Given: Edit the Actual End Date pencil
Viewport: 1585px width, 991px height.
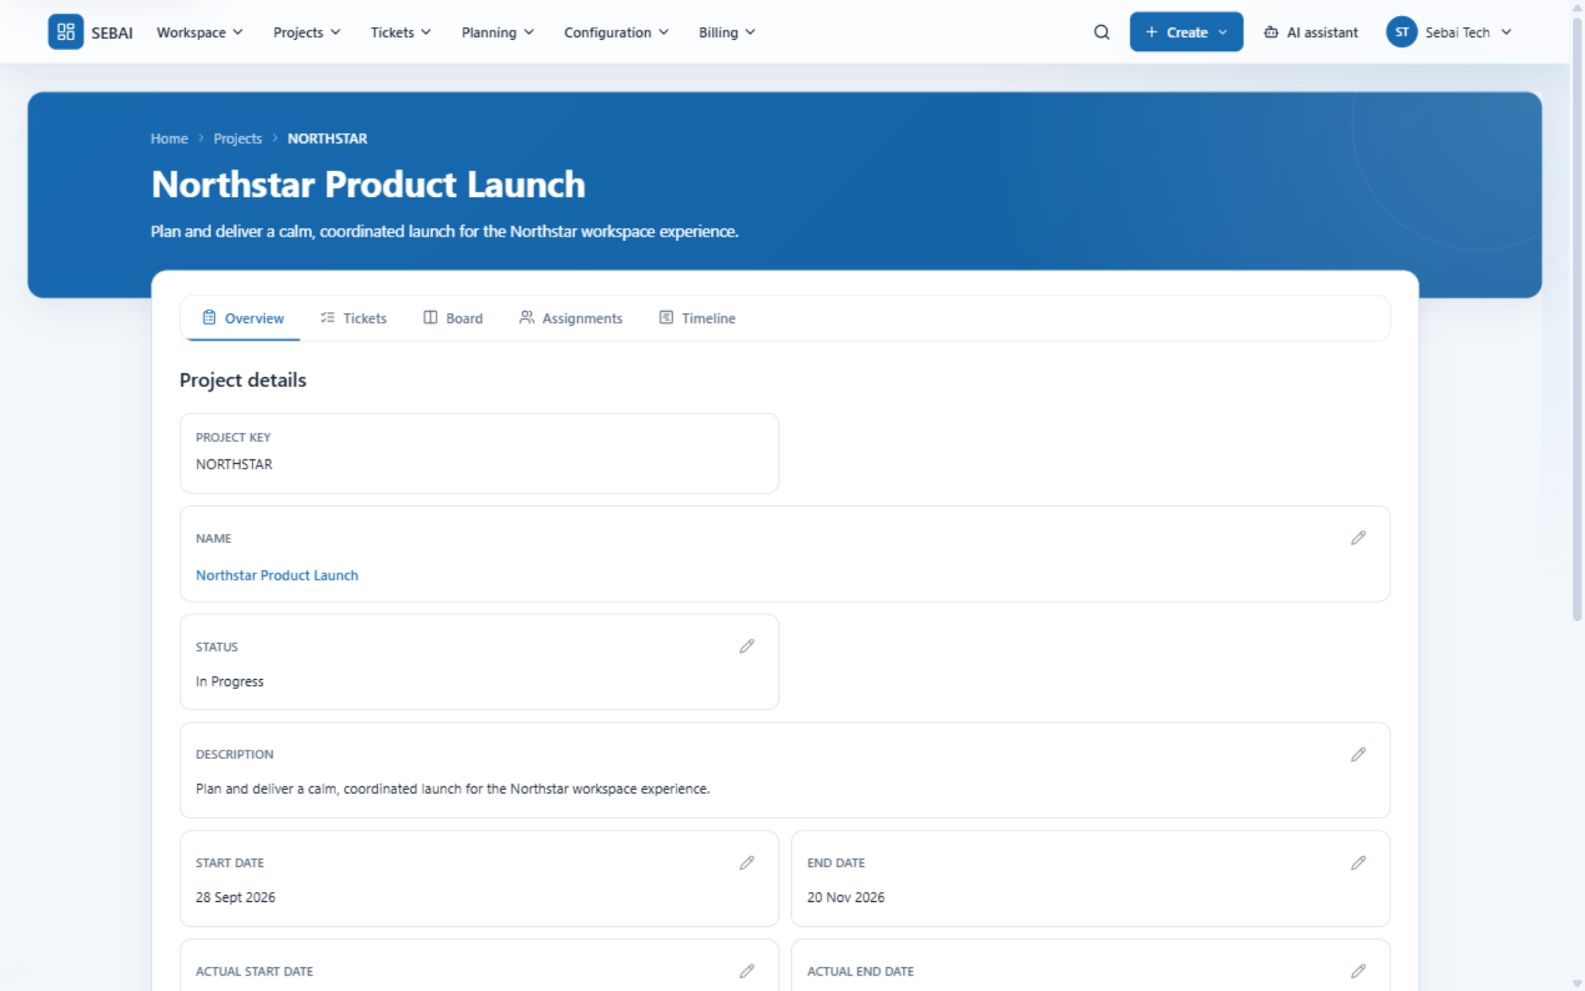Looking at the screenshot, I should tap(1358, 971).
